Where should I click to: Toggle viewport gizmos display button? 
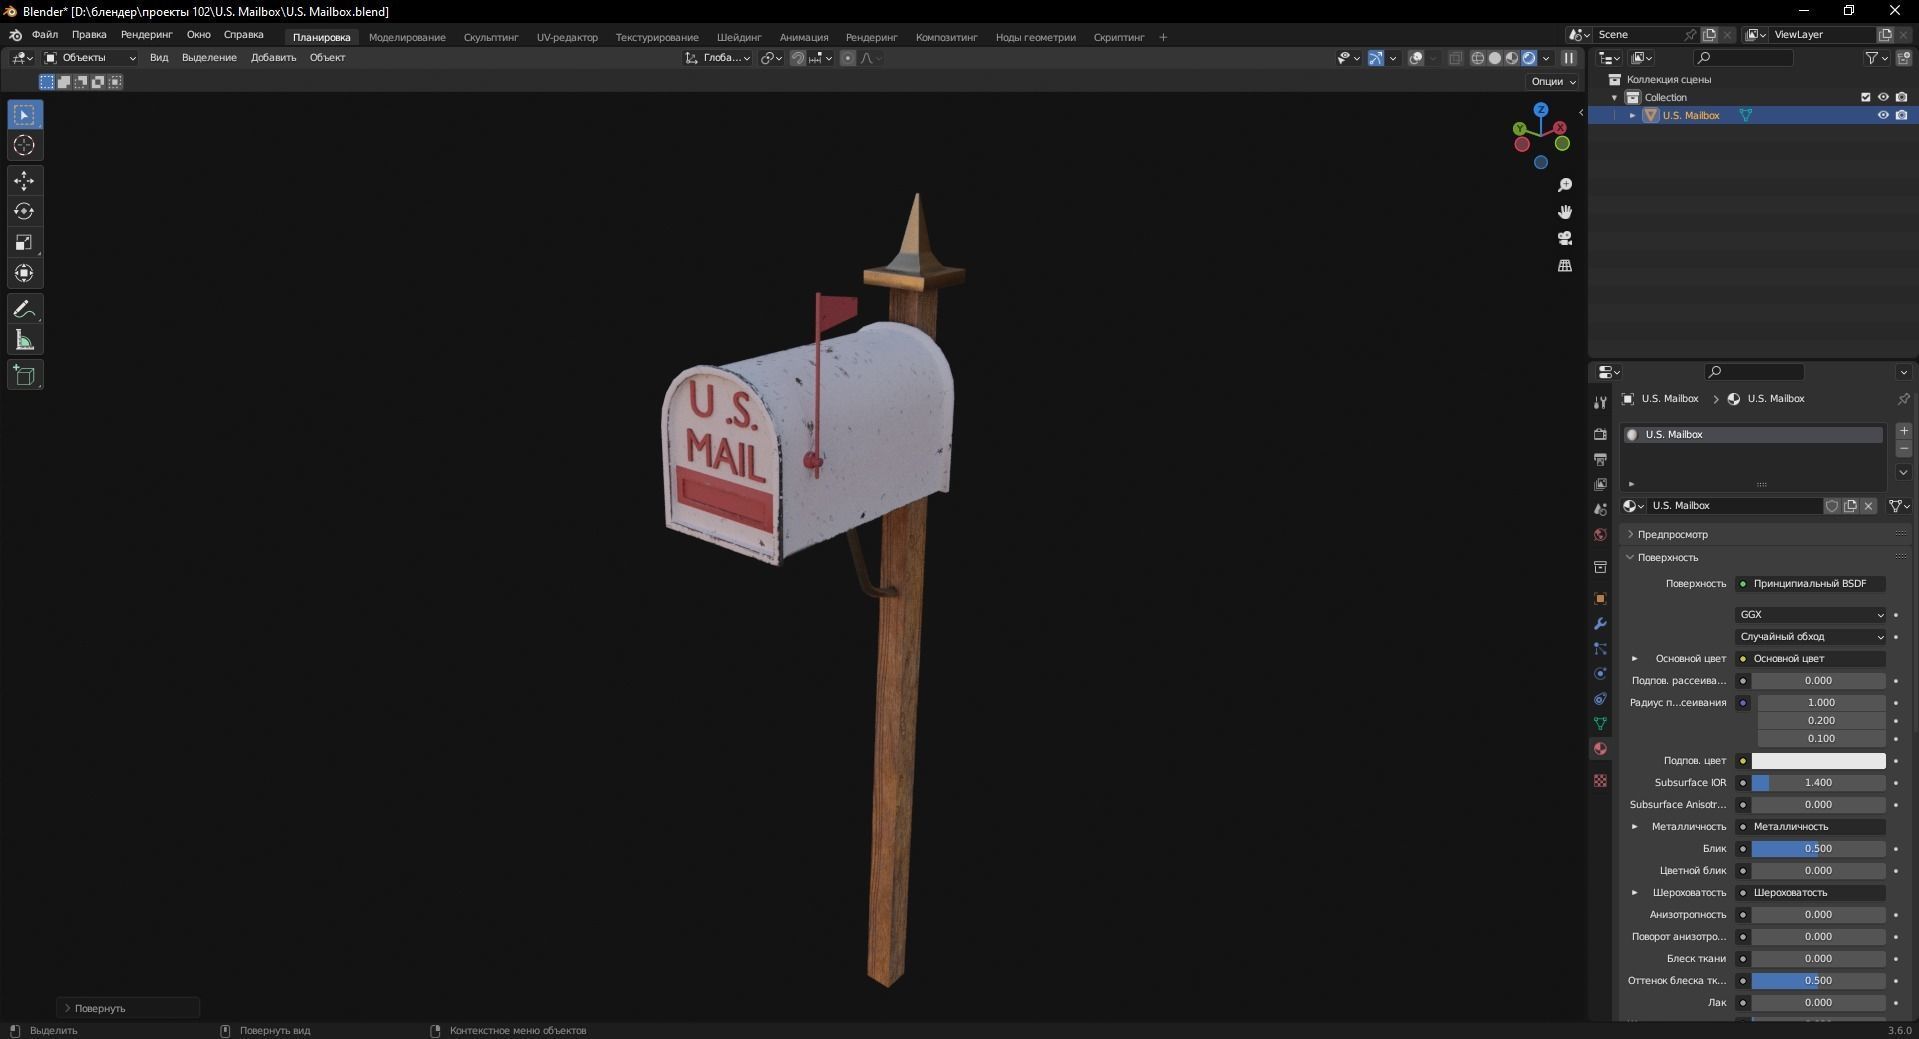(x=1376, y=58)
